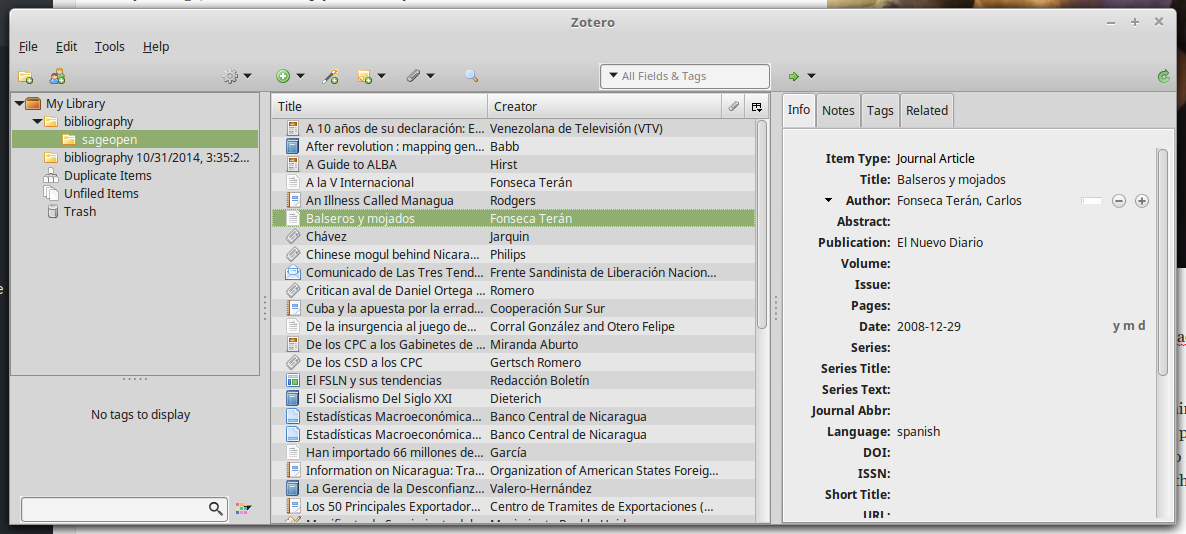This screenshot has height=534, width=1186.
Task: Click the attachment column header icon
Action: (733, 107)
